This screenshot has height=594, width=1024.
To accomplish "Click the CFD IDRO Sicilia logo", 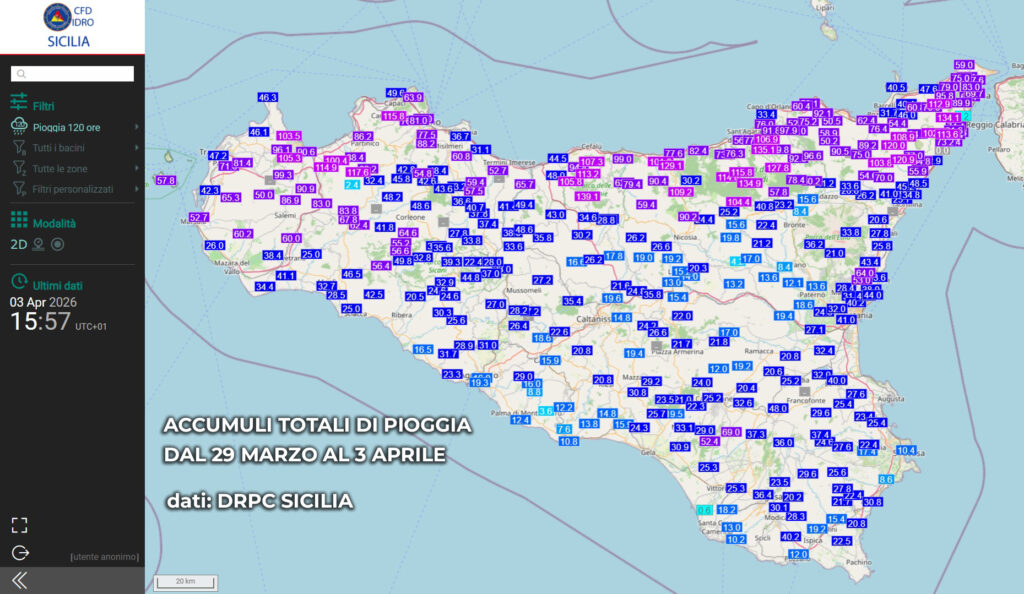I will coord(68,25).
